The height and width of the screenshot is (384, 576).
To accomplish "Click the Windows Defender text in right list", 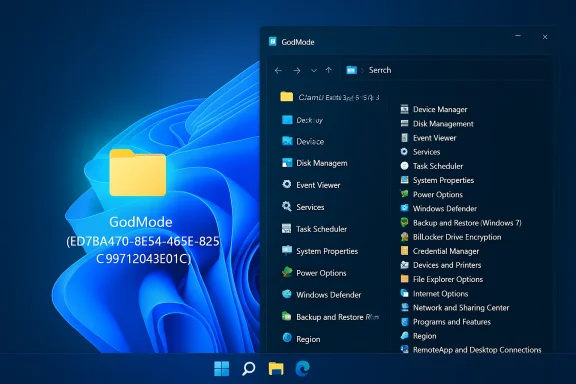I will coord(445,208).
